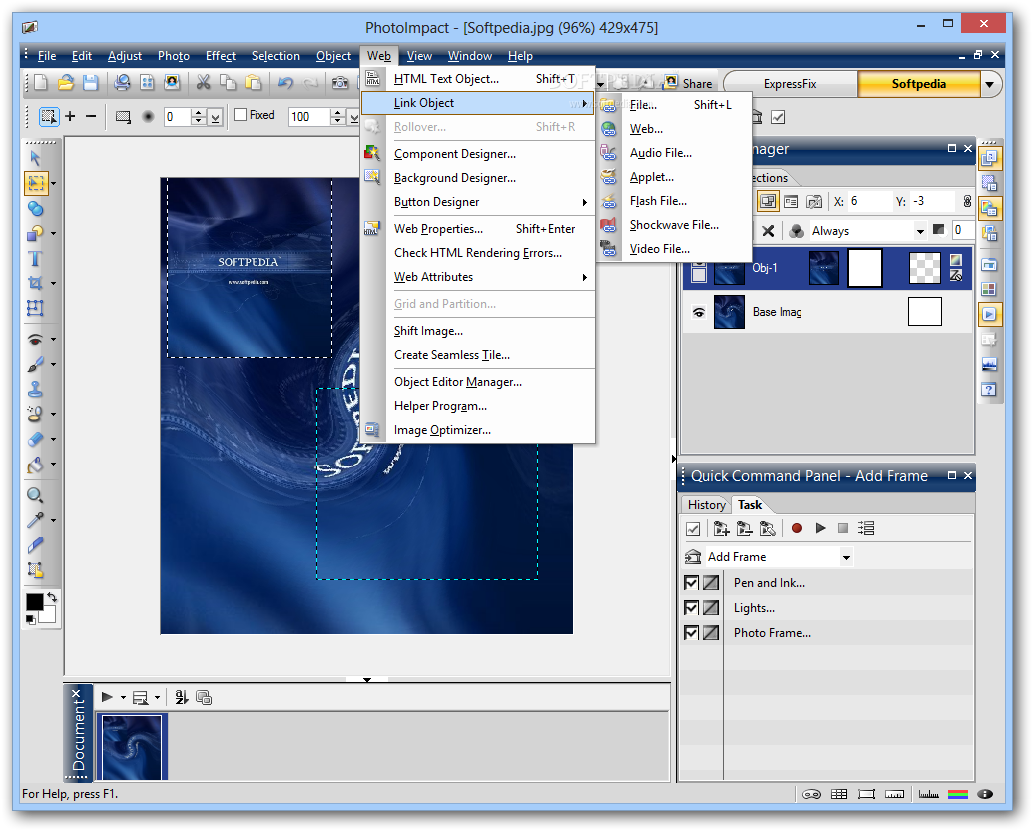1033x831 pixels.
Task: Select the Clone stamp tool
Action: pyautogui.click(x=36, y=389)
